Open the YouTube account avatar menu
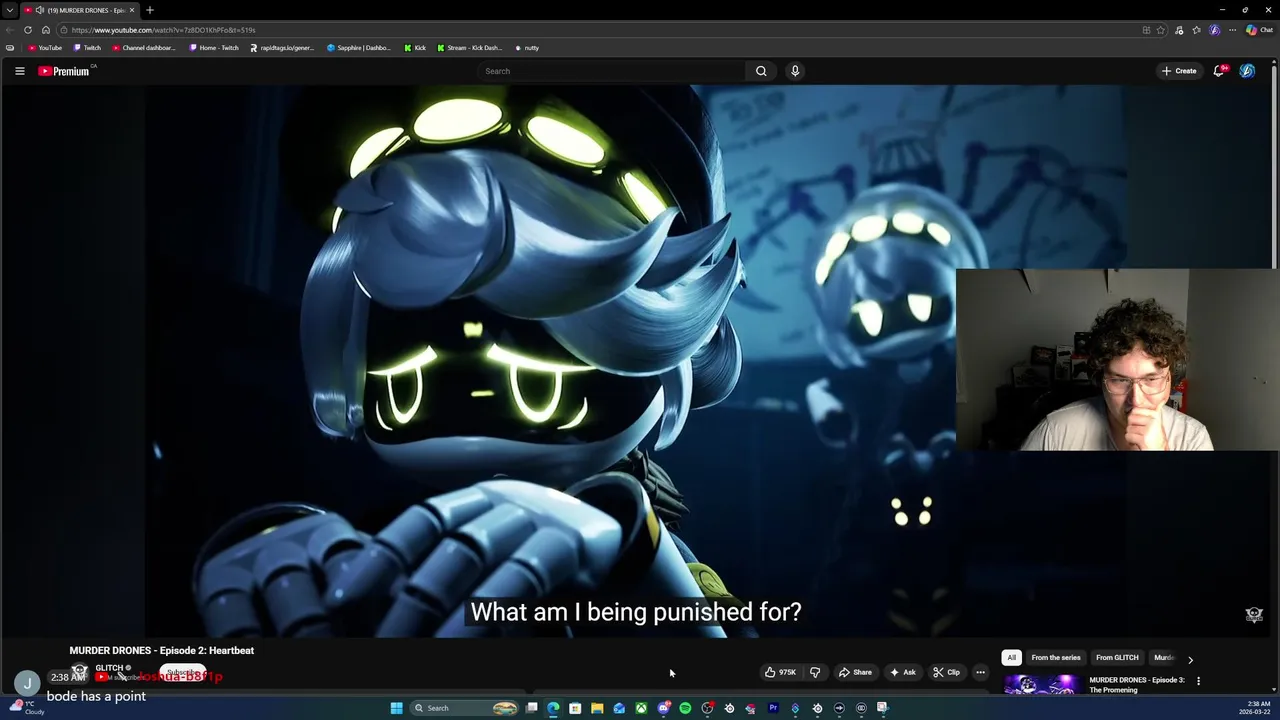 point(1247,71)
